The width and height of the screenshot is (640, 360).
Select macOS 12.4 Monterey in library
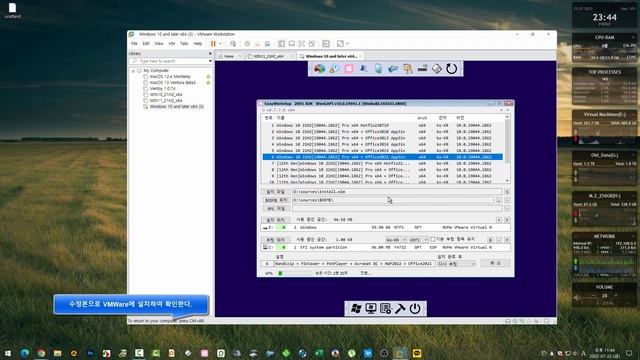(170, 76)
